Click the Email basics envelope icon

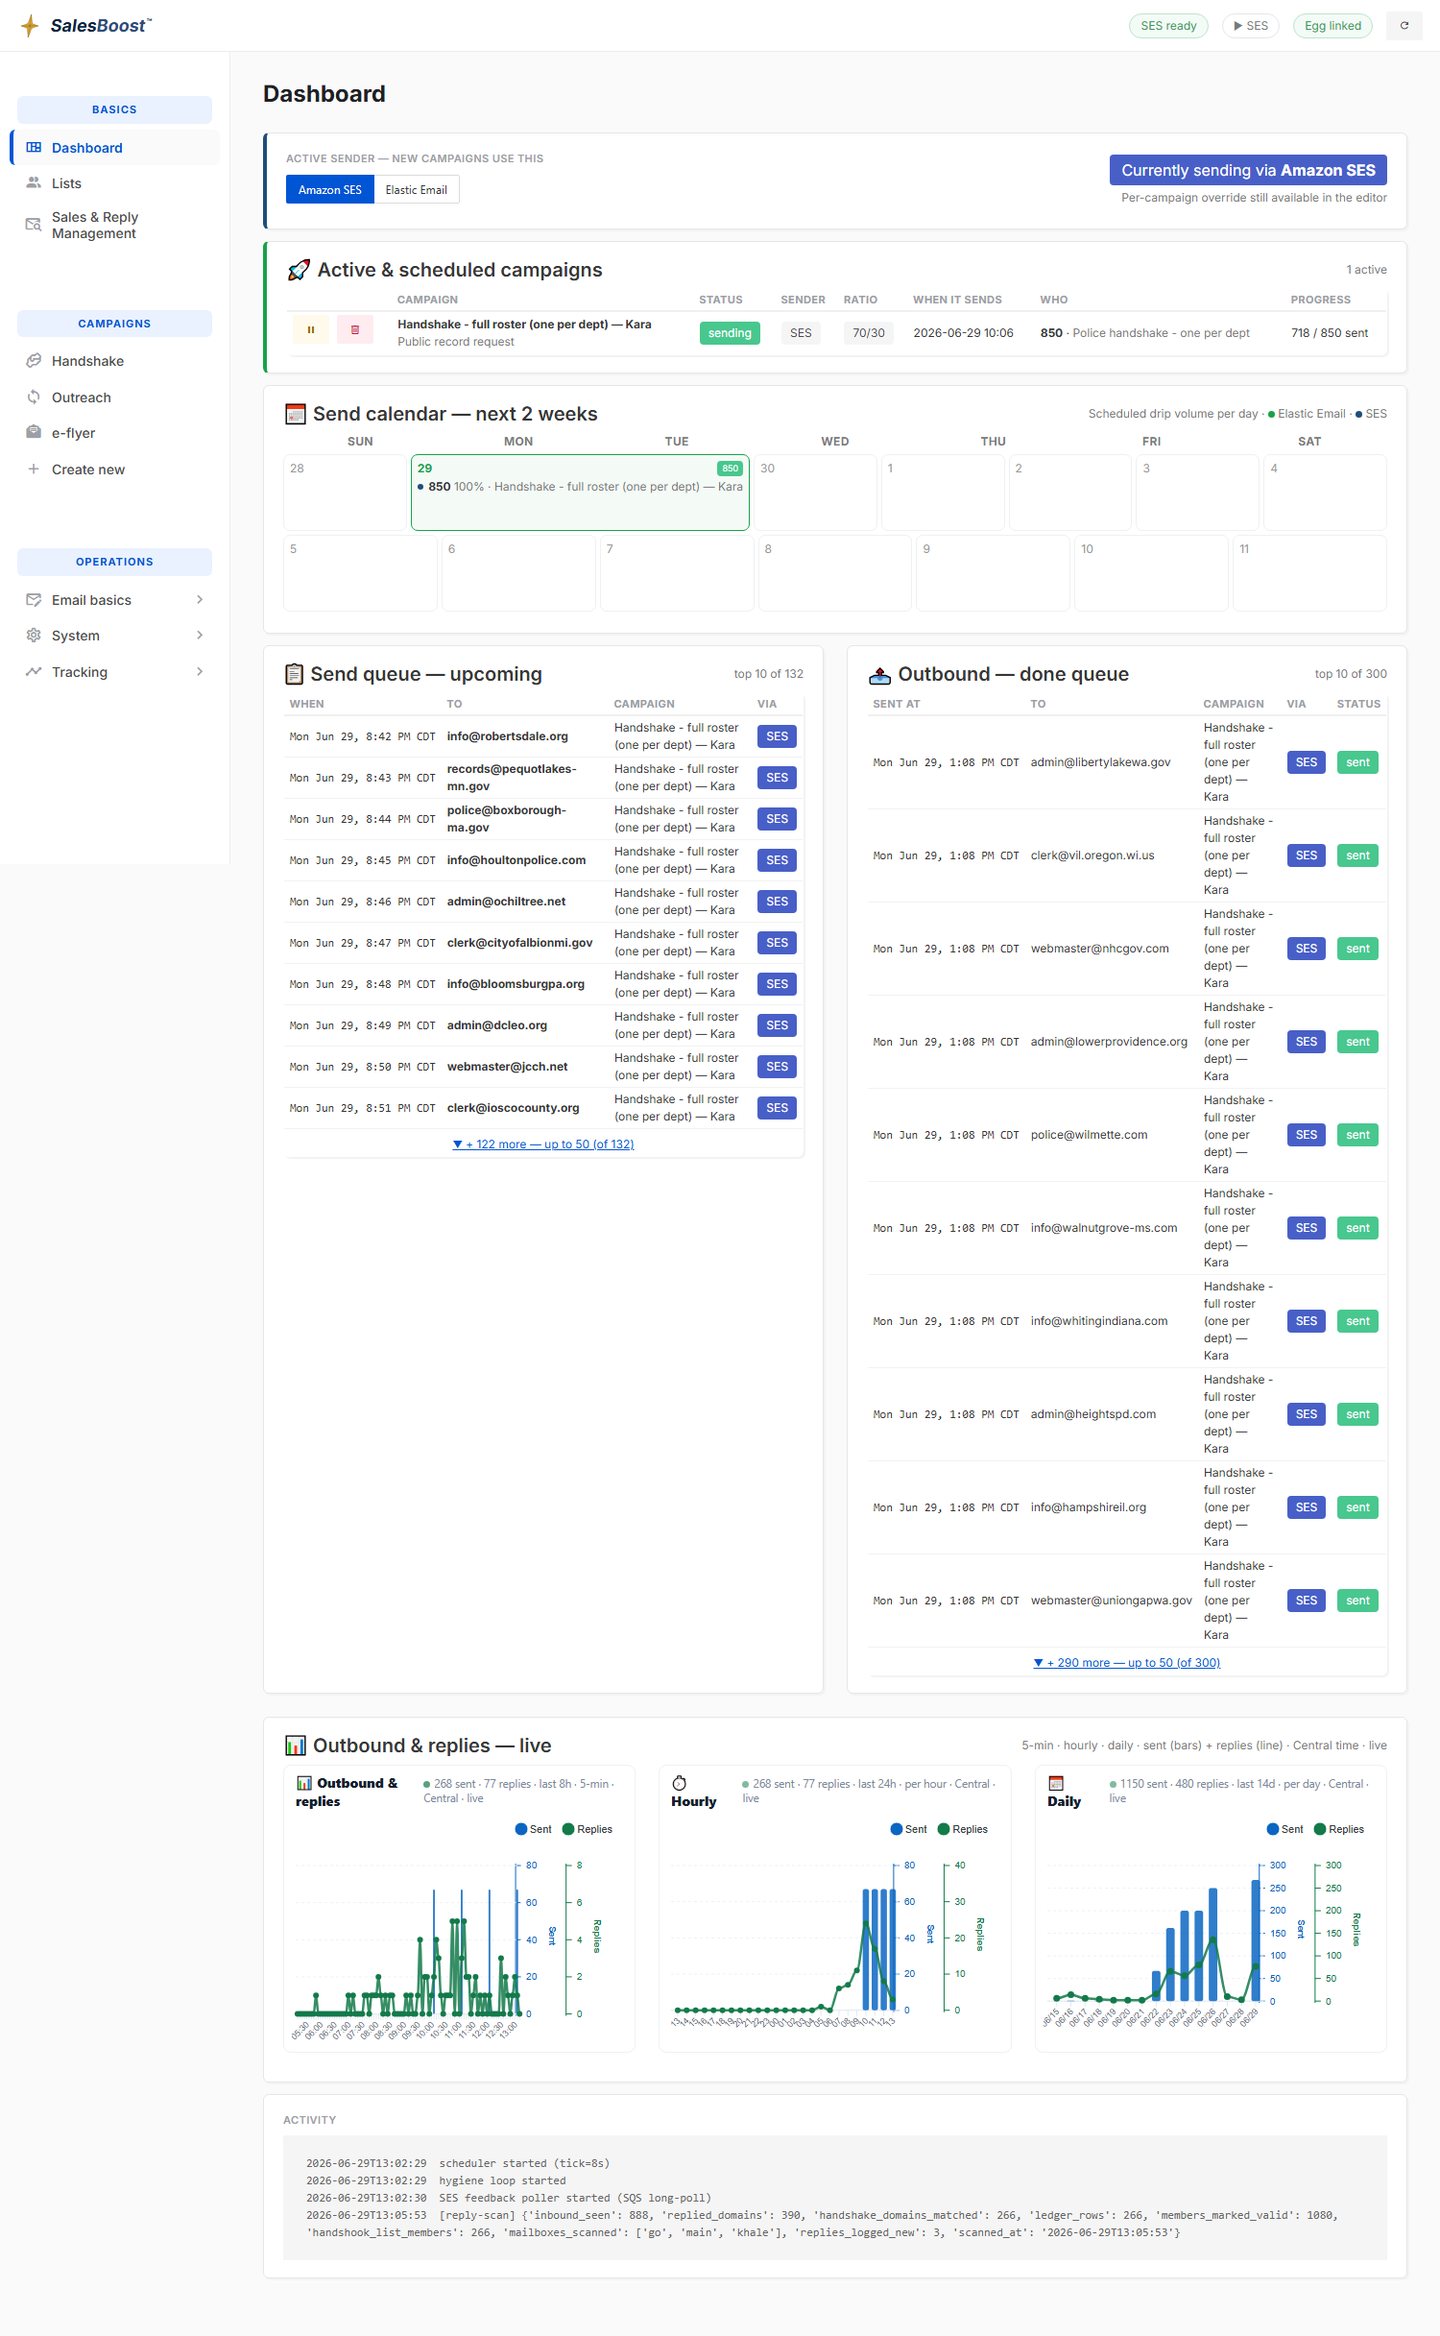click(x=34, y=600)
